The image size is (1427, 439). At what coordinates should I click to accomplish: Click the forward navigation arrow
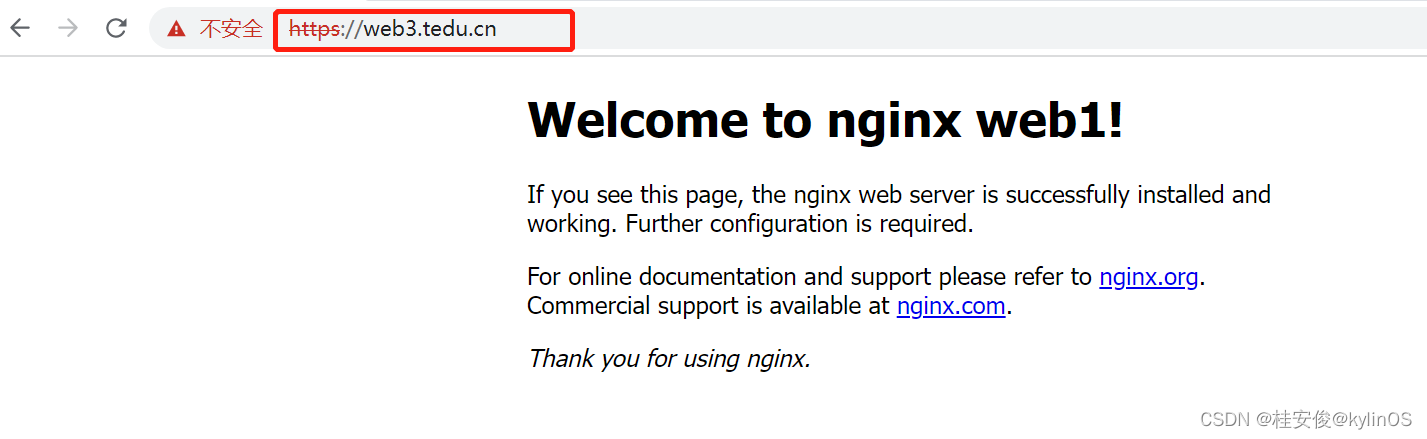pos(68,28)
